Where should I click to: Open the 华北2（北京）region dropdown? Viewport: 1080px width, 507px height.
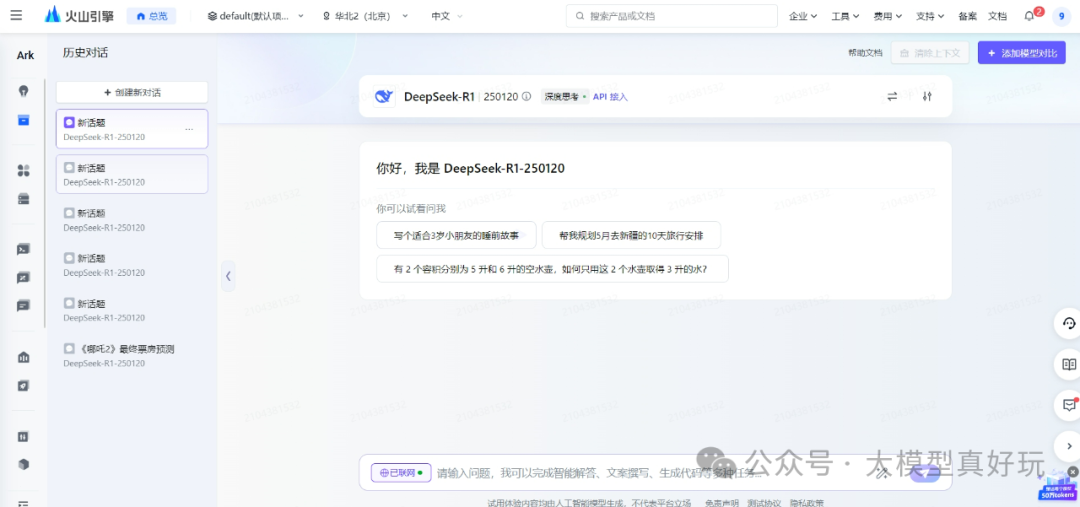coord(364,16)
